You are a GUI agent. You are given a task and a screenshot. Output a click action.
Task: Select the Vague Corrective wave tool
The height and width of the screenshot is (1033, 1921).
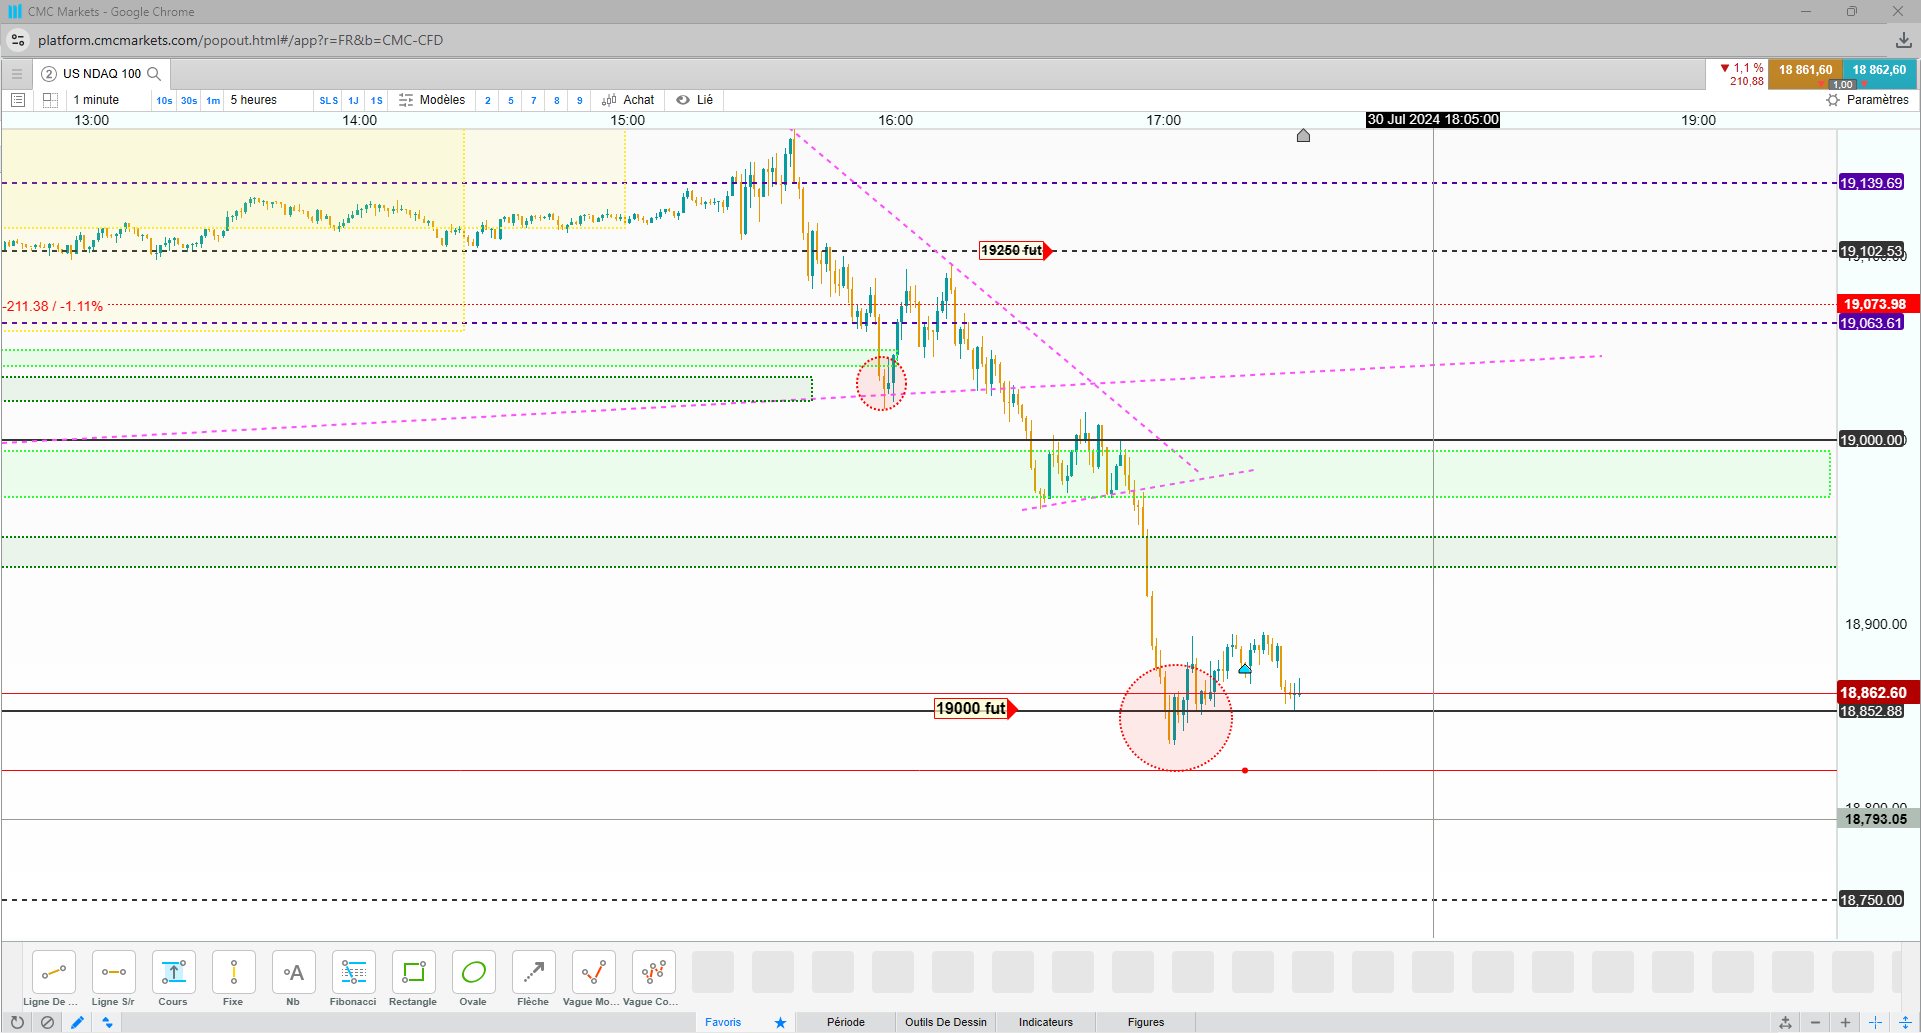[654, 972]
